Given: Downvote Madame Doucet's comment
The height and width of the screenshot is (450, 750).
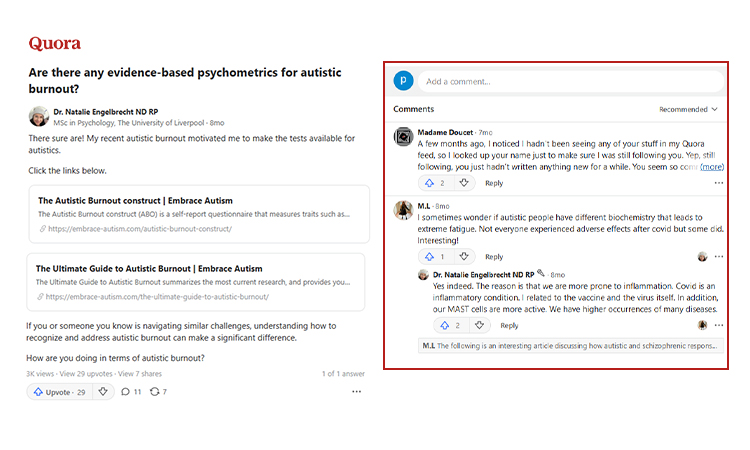Looking at the screenshot, I should (464, 183).
